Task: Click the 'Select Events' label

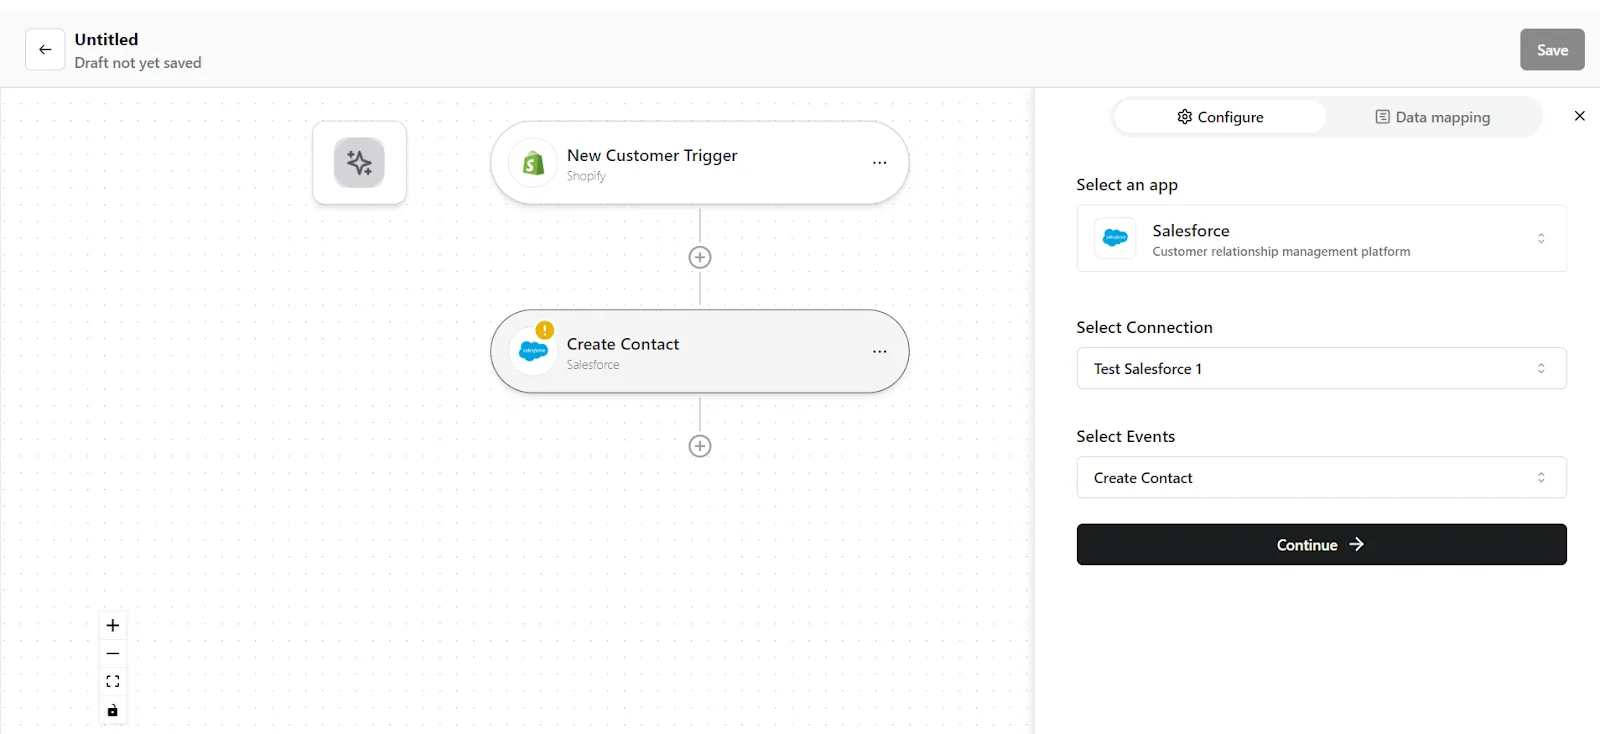Action: pyautogui.click(x=1125, y=436)
